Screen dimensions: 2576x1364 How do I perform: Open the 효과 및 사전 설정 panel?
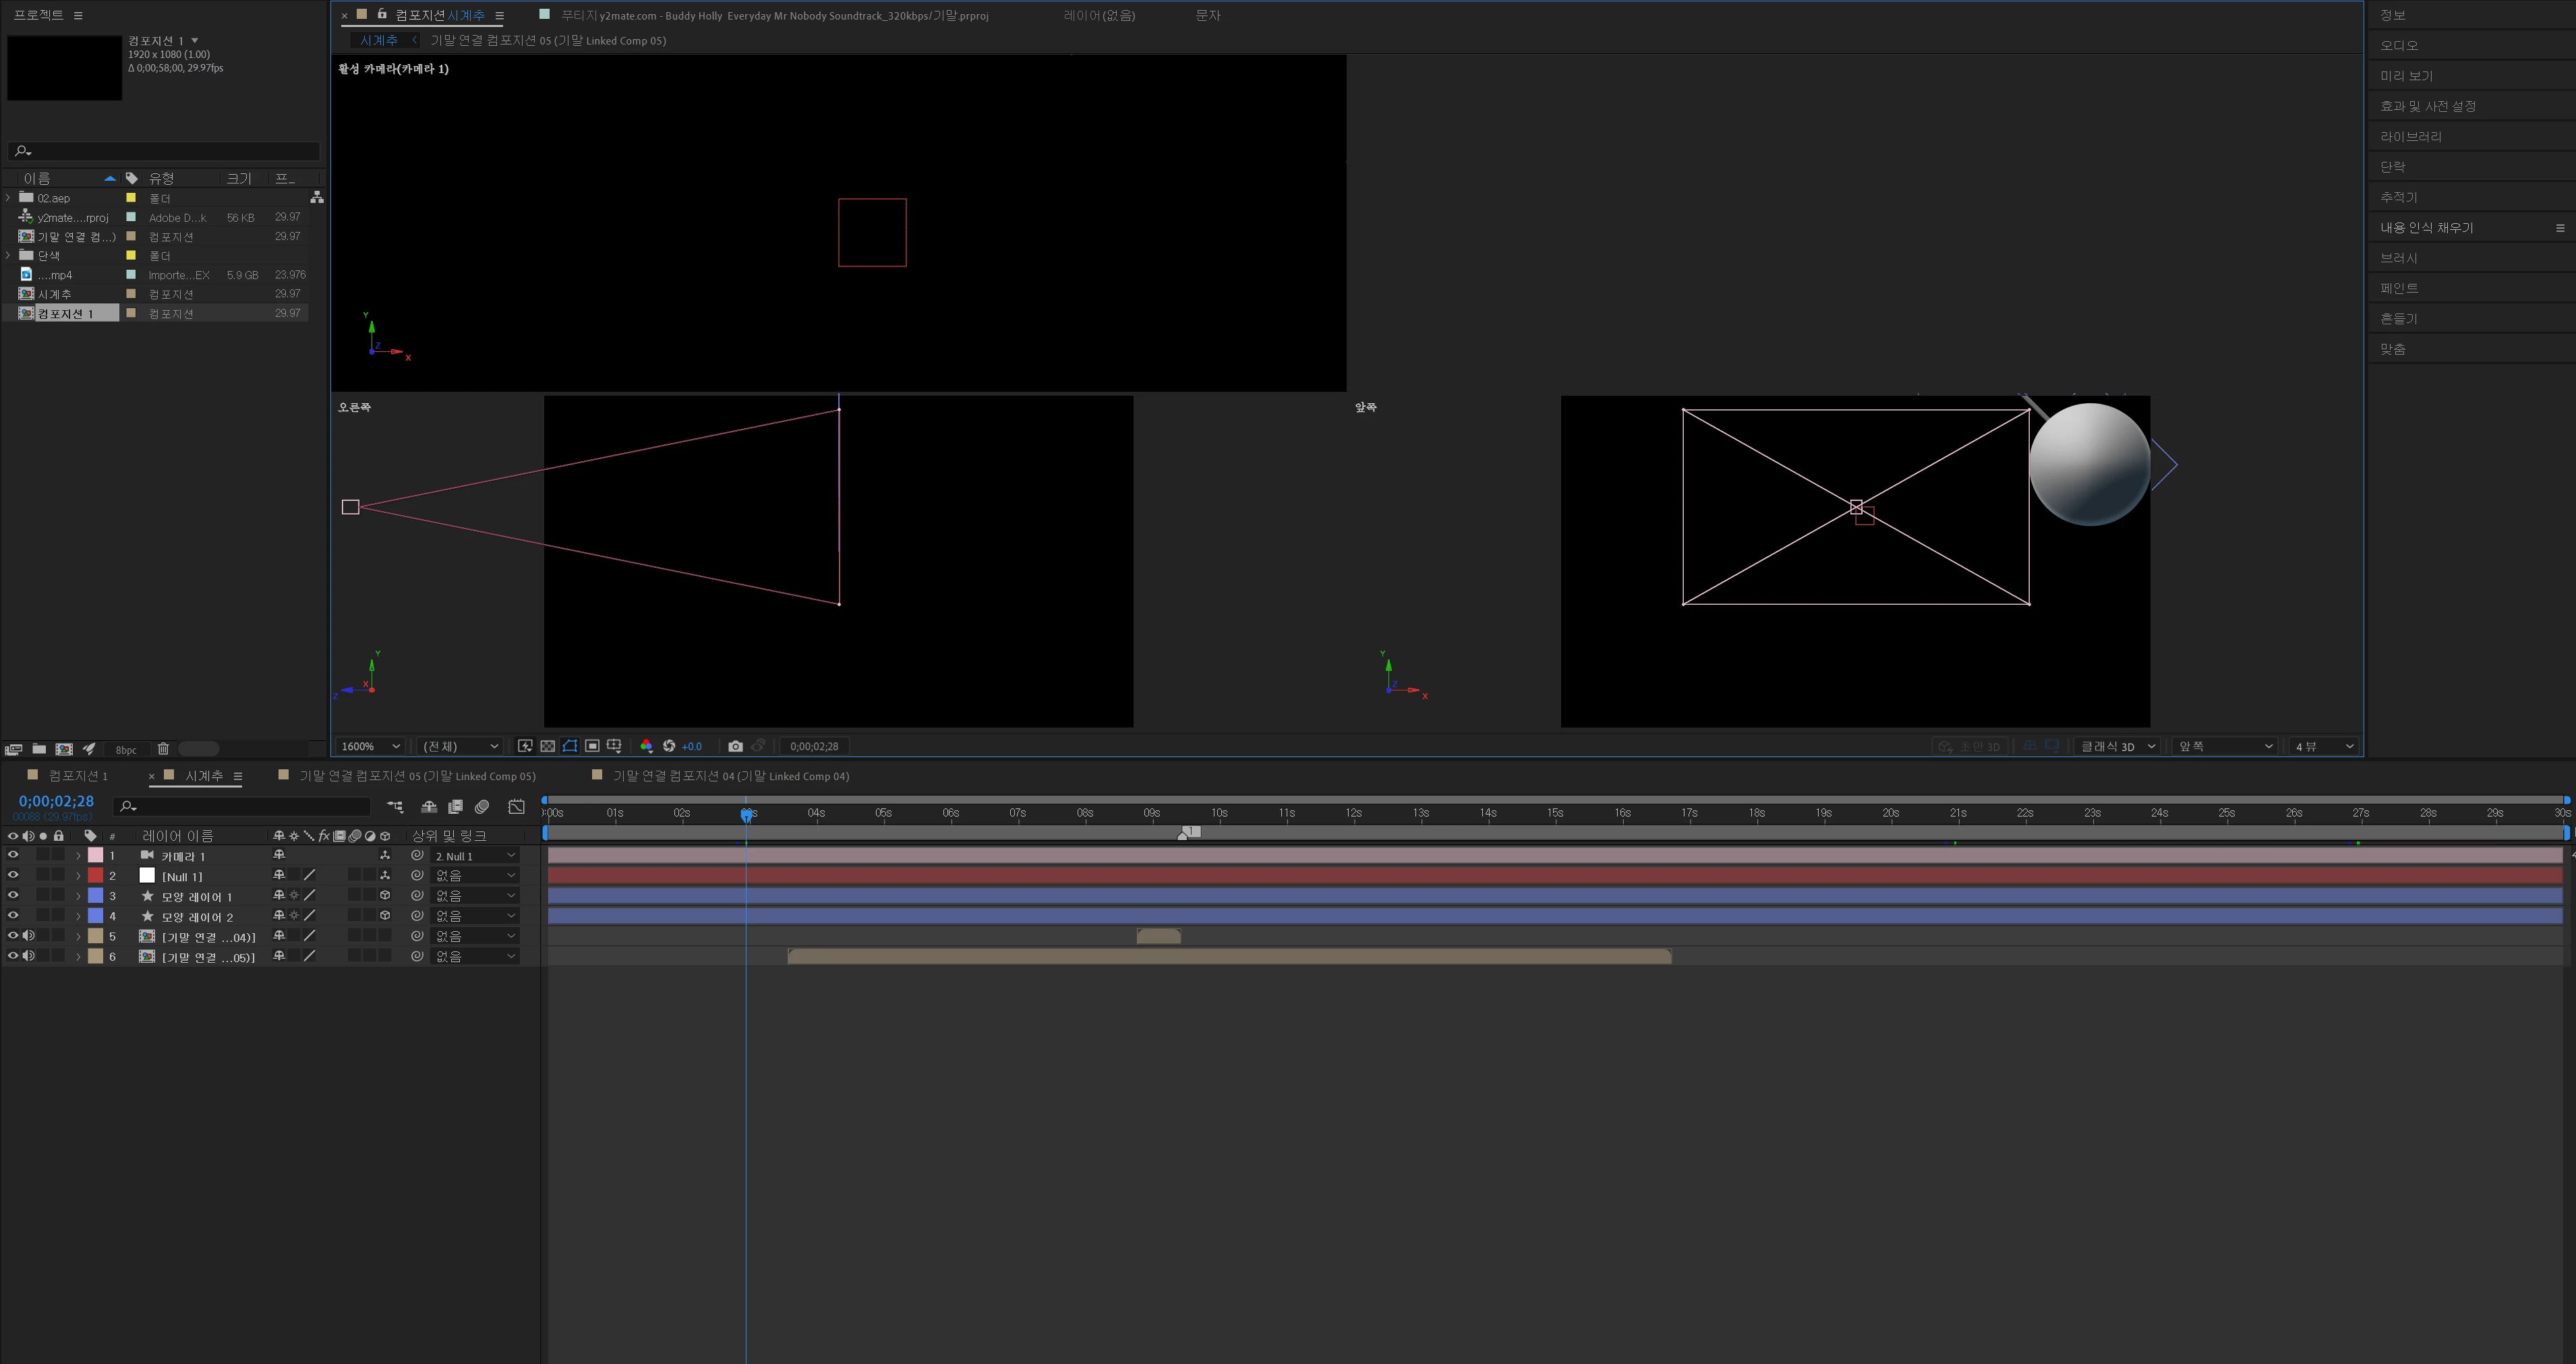[x=2427, y=106]
